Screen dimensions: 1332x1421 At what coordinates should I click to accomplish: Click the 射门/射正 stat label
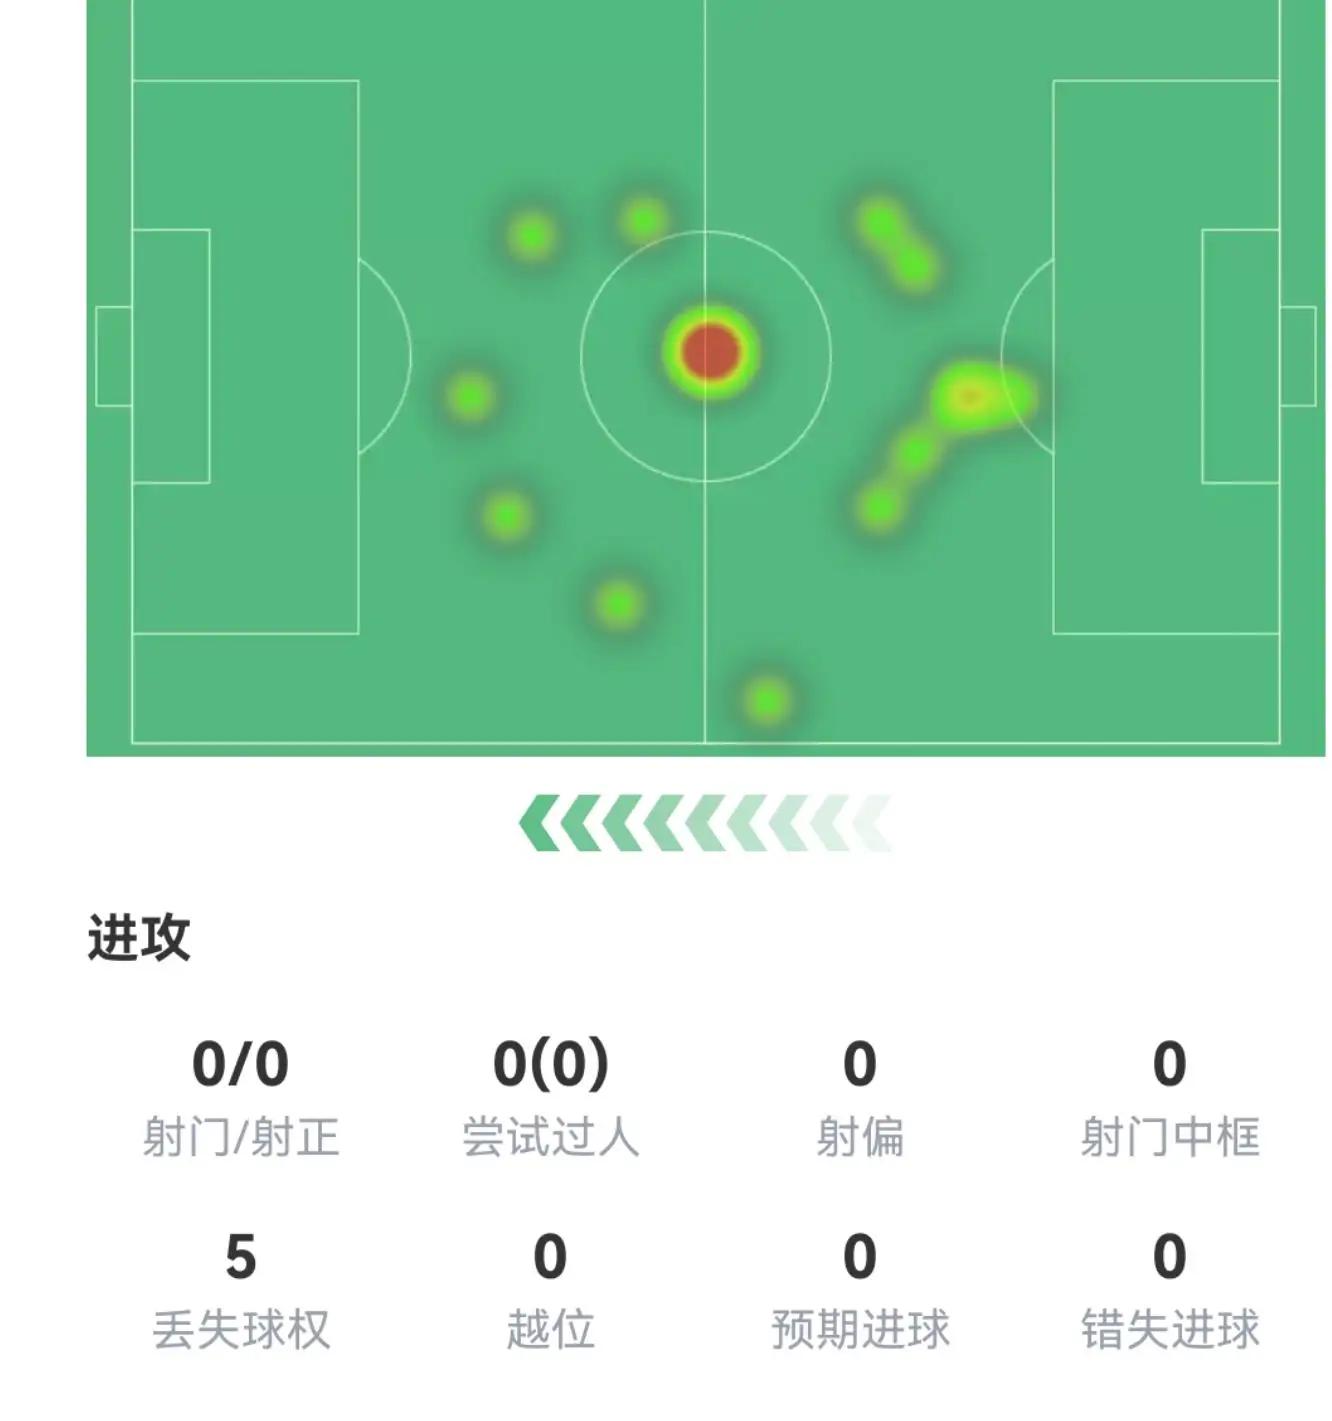pos(241,1137)
